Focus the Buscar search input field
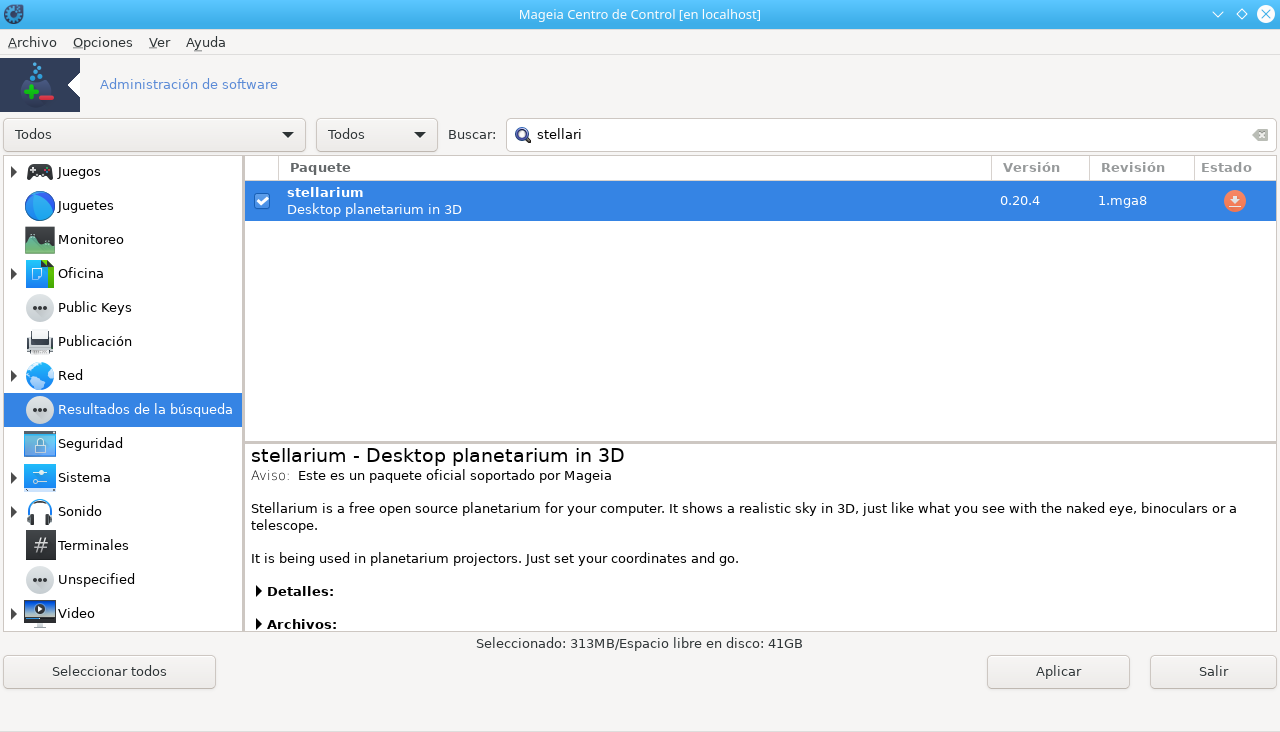1280x732 pixels. pyautogui.click(x=890, y=135)
